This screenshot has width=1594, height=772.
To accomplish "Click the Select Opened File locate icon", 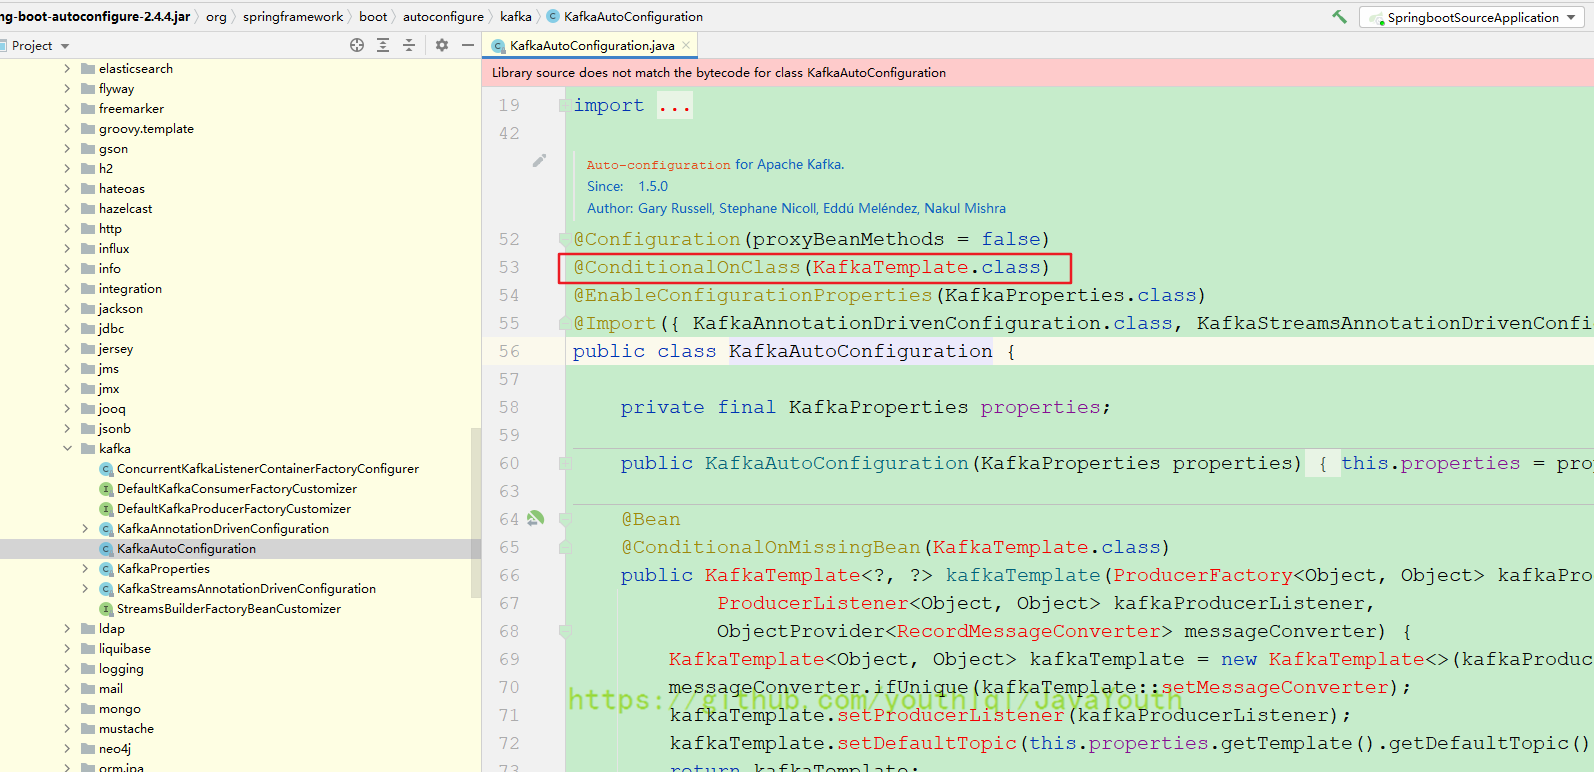I will click(x=357, y=45).
